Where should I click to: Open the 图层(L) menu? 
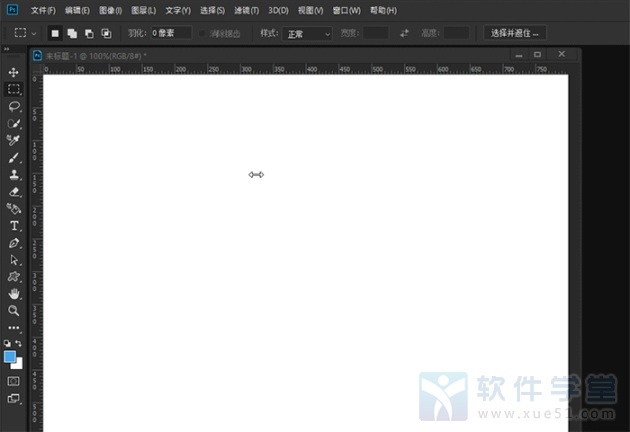(143, 10)
